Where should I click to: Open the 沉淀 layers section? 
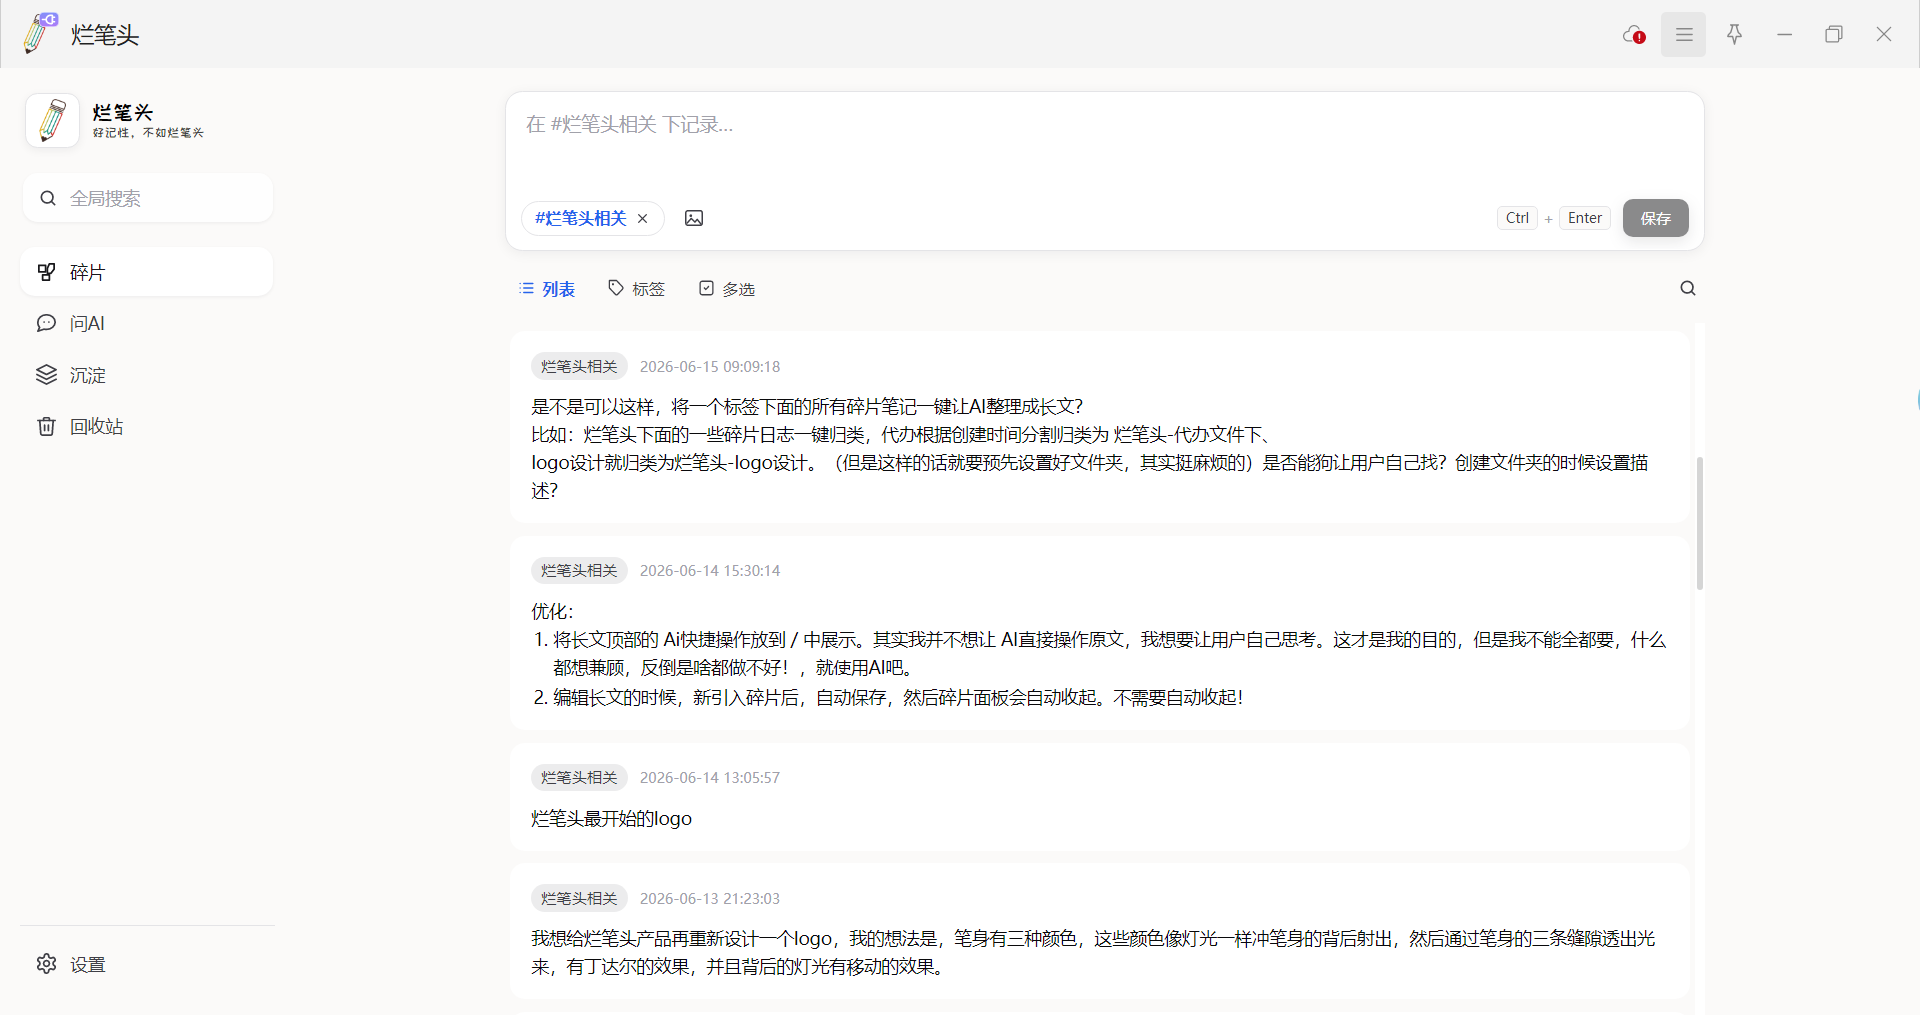click(x=147, y=375)
